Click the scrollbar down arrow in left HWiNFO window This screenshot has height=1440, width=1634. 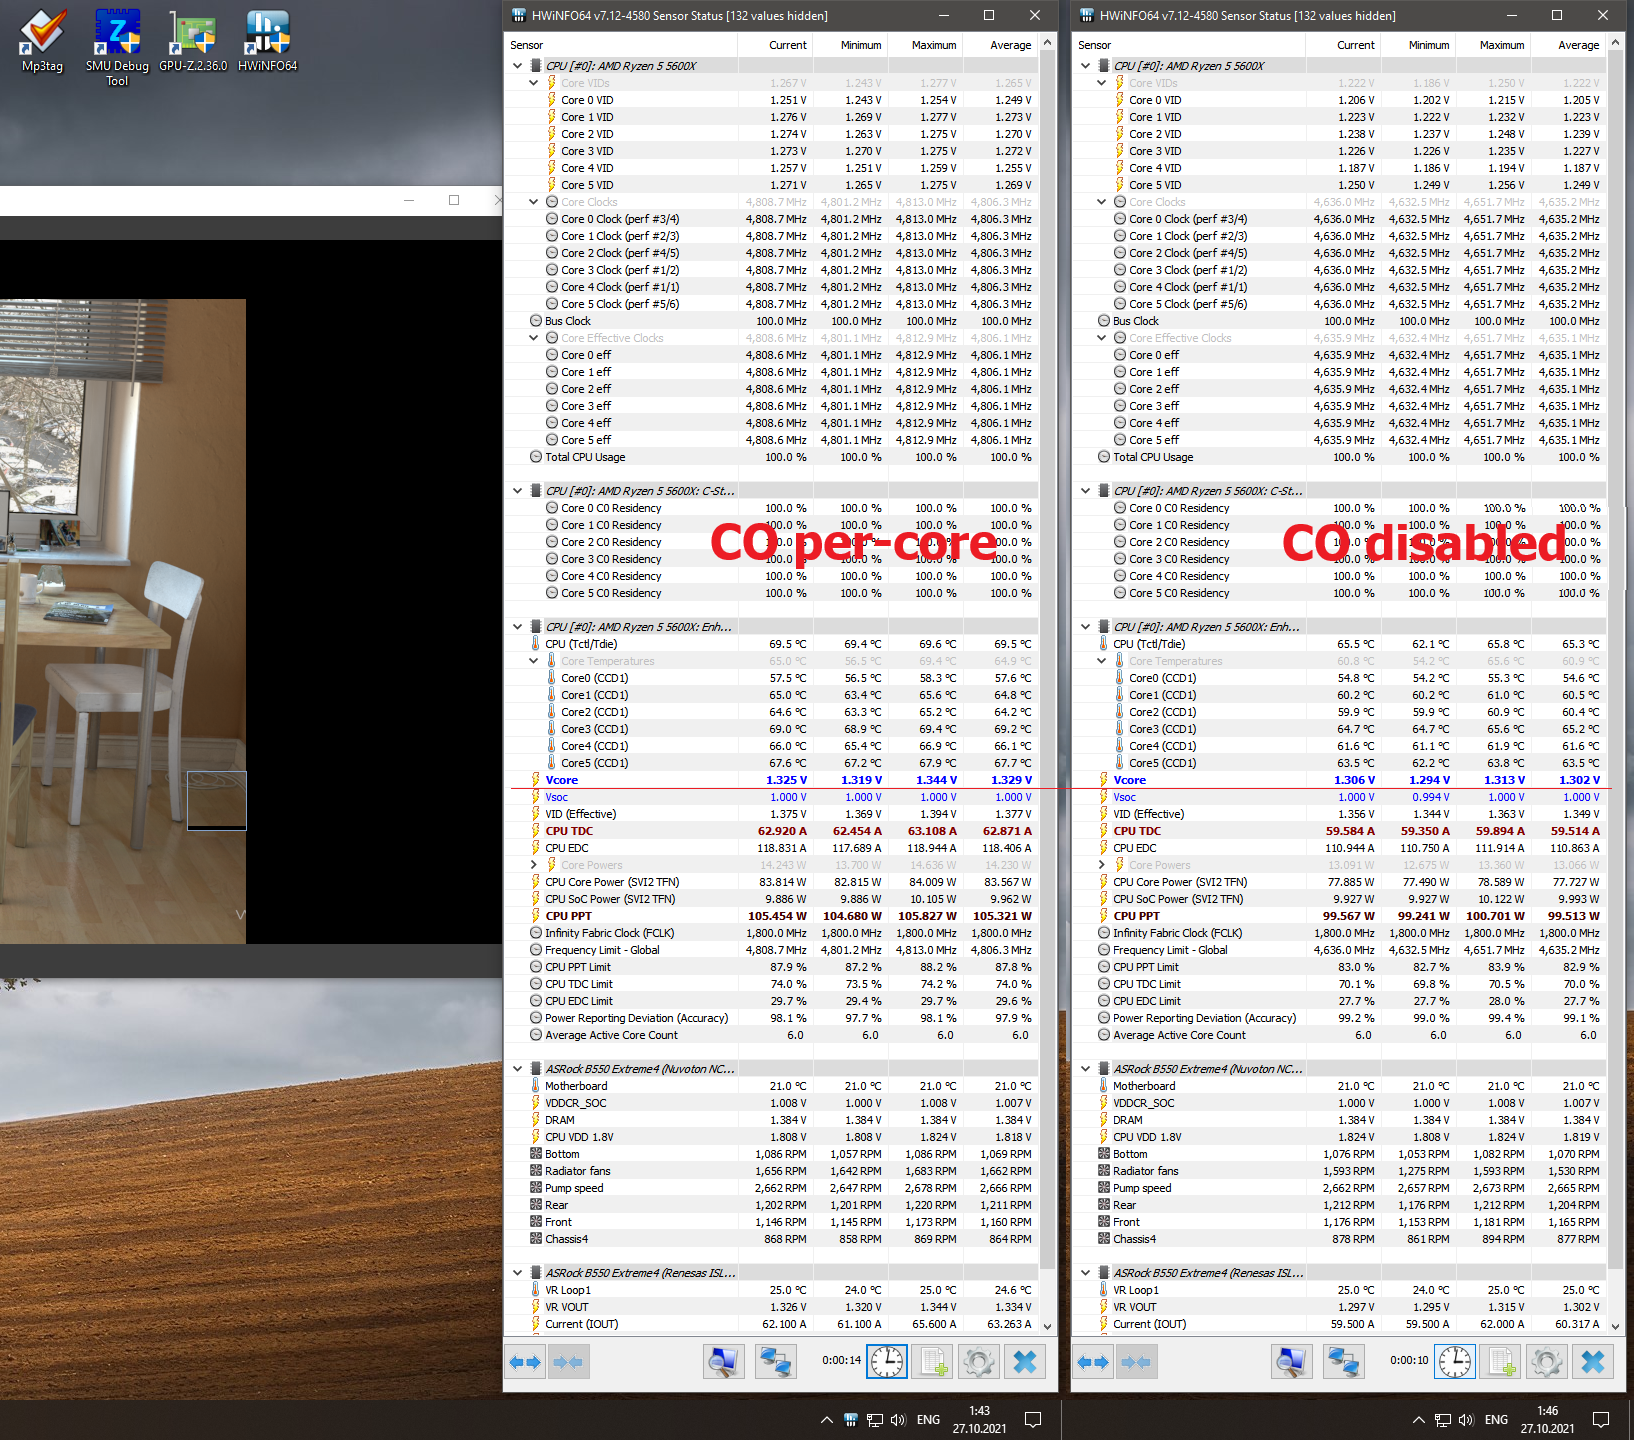point(1048,1327)
